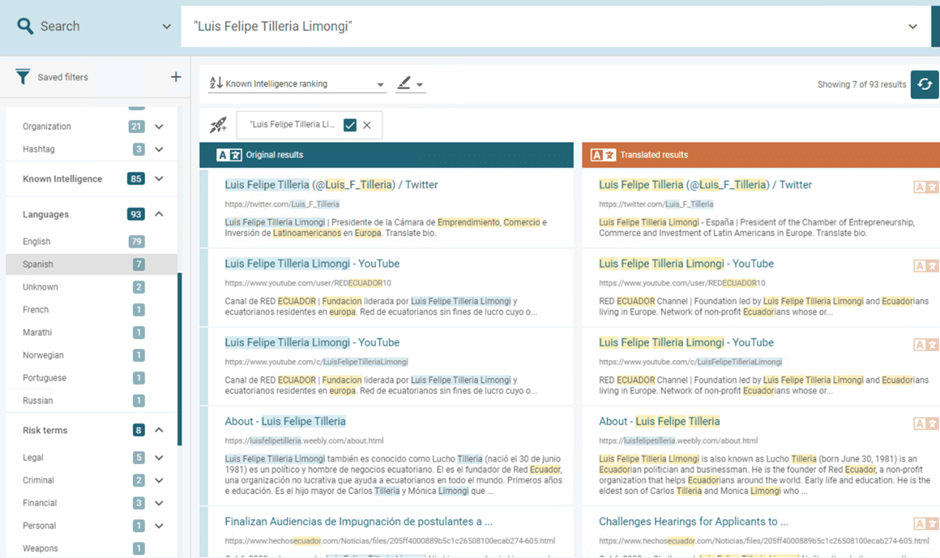Expand the Financial risk term

159,503
